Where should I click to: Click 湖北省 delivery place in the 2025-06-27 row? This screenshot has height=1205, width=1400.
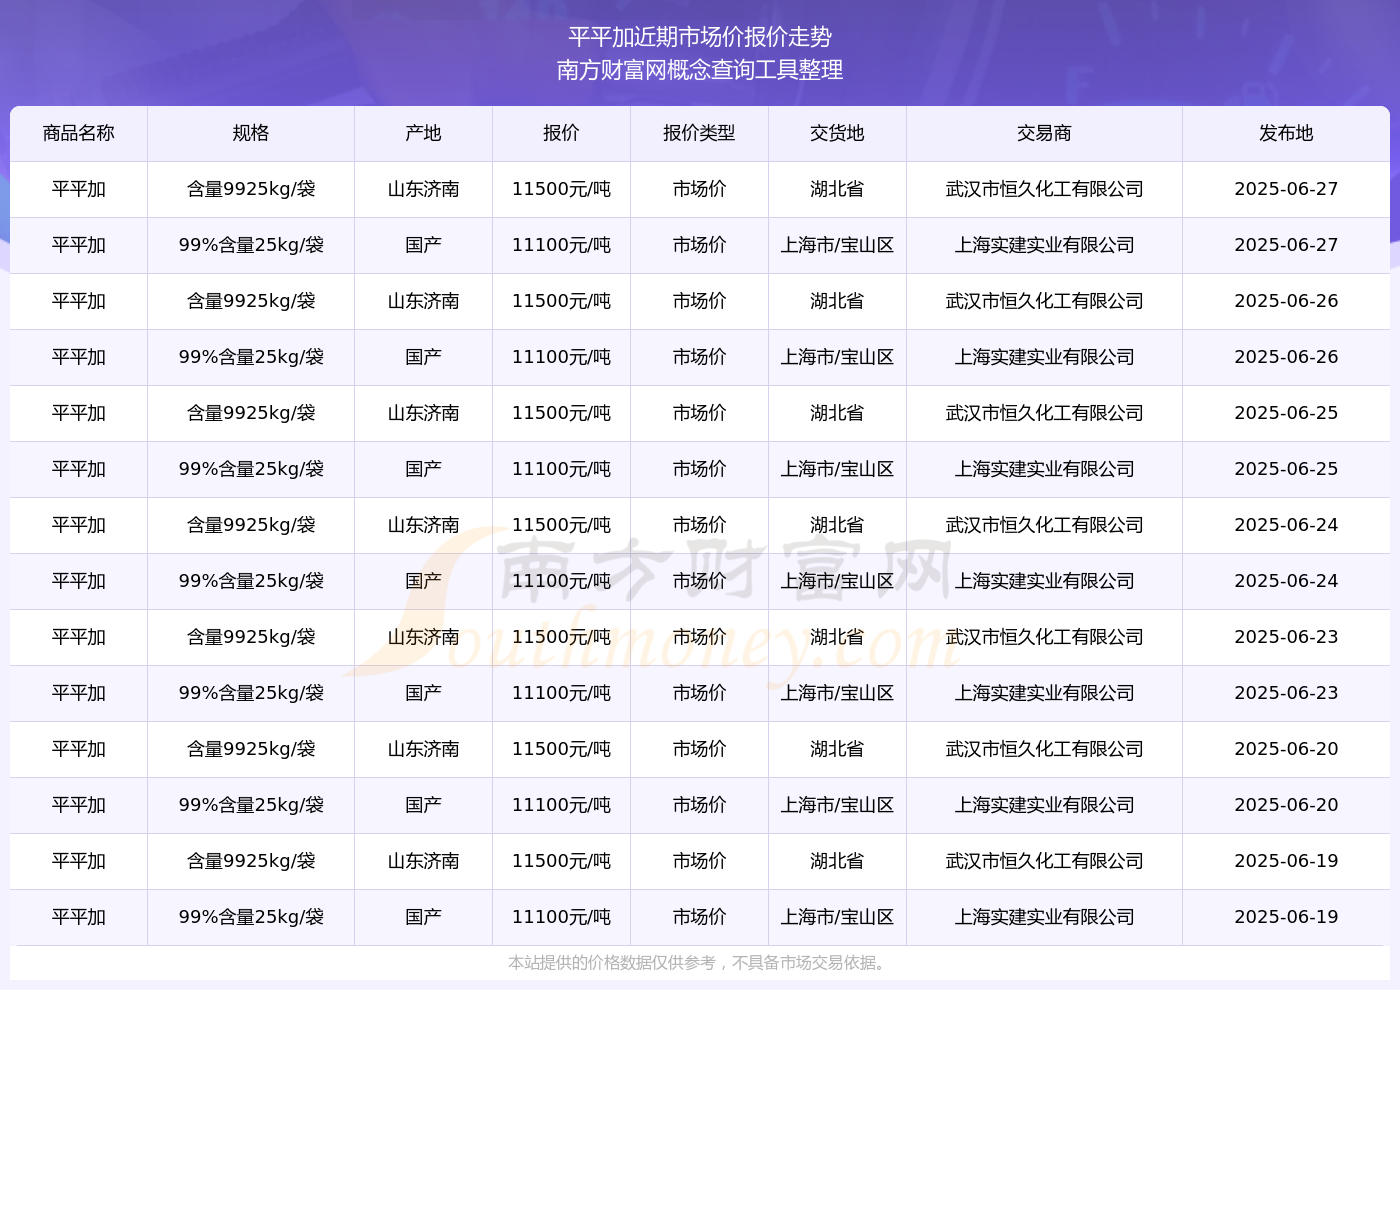[x=838, y=189]
